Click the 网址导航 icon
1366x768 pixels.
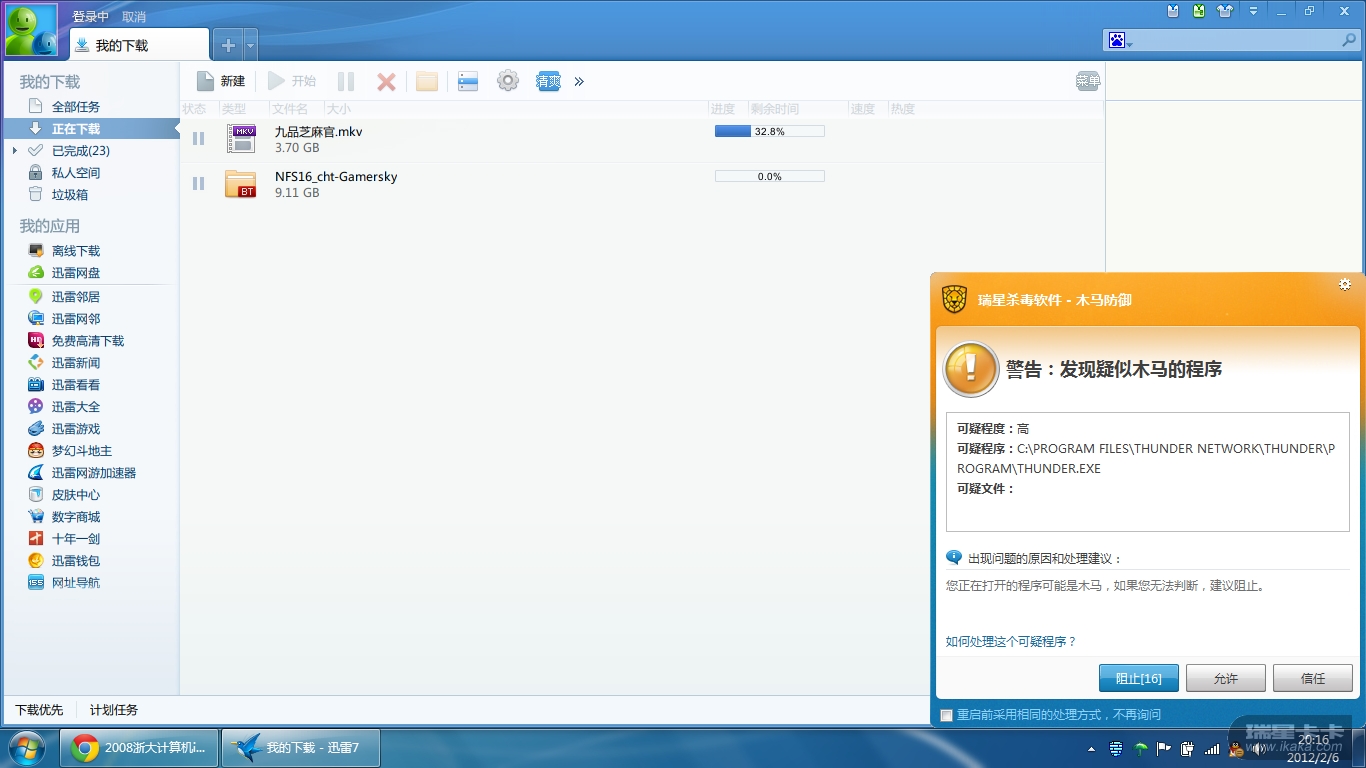pos(36,583)
